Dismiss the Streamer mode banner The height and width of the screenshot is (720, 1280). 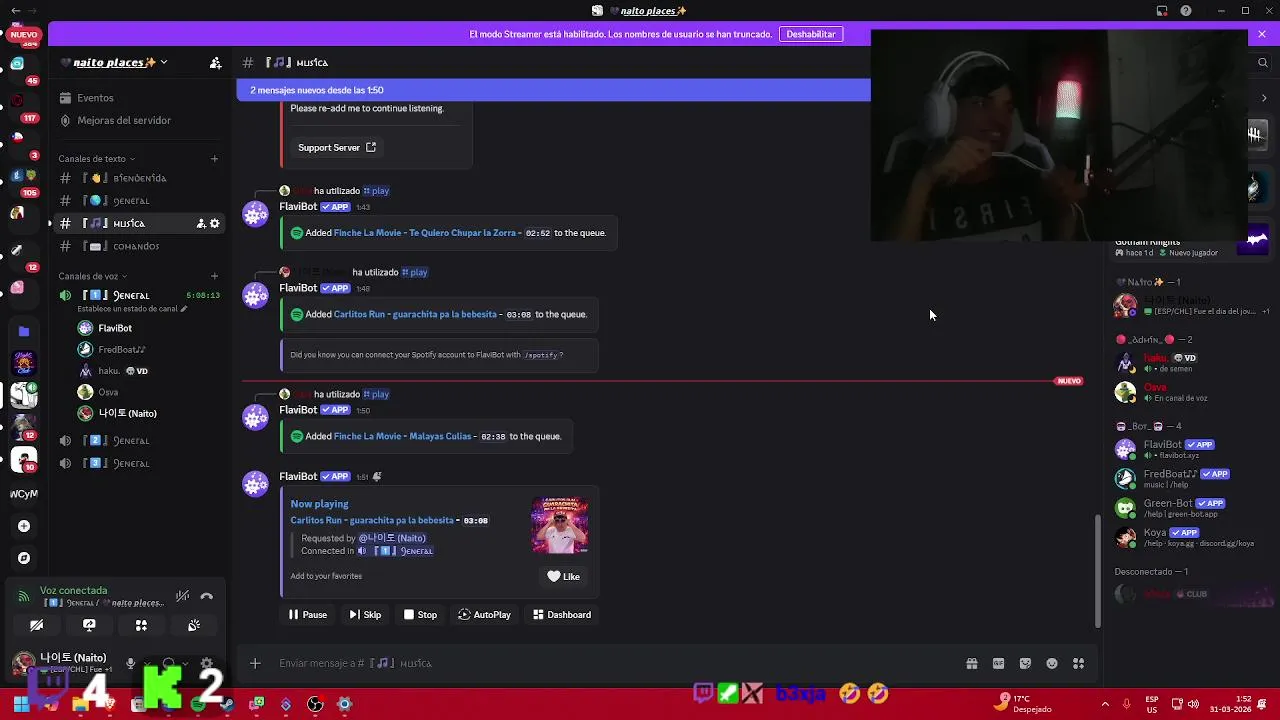[1262, 34]
